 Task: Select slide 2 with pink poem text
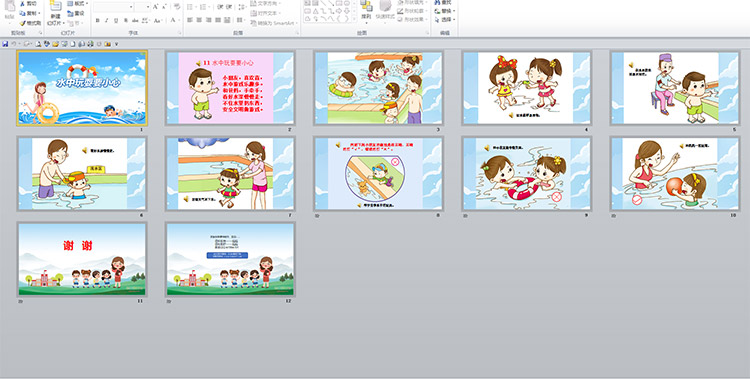click(x=230, y=88)
